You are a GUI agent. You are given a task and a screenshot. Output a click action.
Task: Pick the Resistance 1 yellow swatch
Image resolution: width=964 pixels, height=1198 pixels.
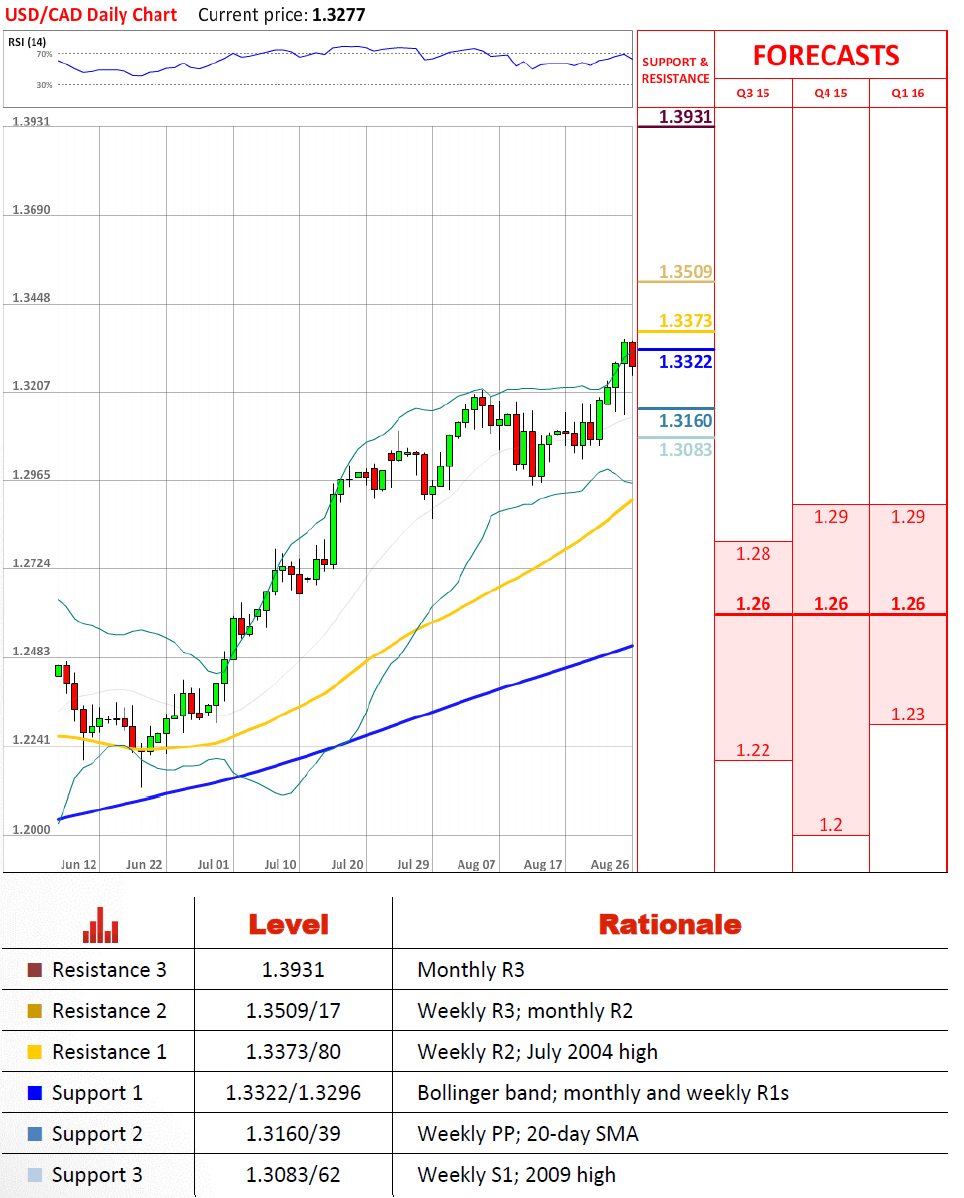click(35, 1052)
